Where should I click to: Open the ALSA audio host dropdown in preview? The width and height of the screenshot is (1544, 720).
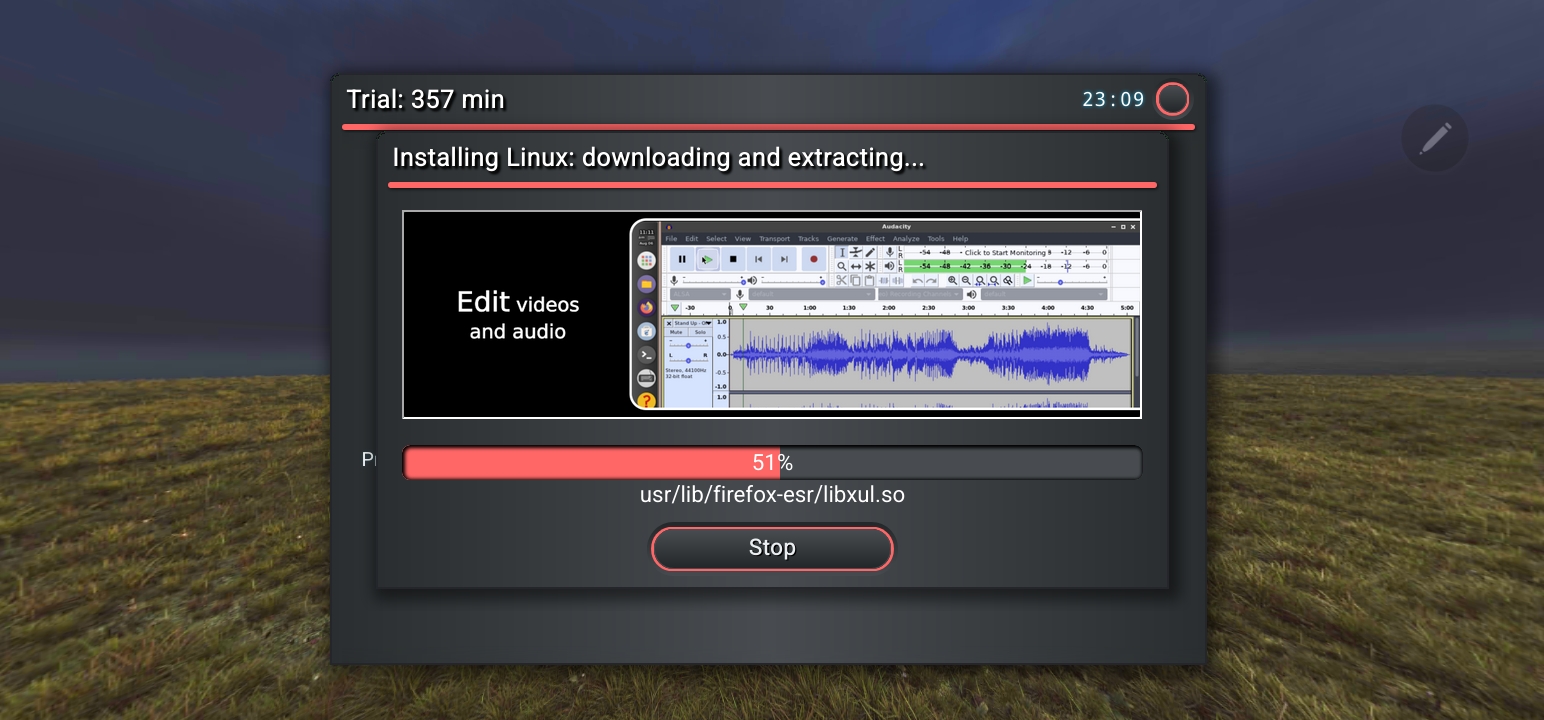(700, 294)
